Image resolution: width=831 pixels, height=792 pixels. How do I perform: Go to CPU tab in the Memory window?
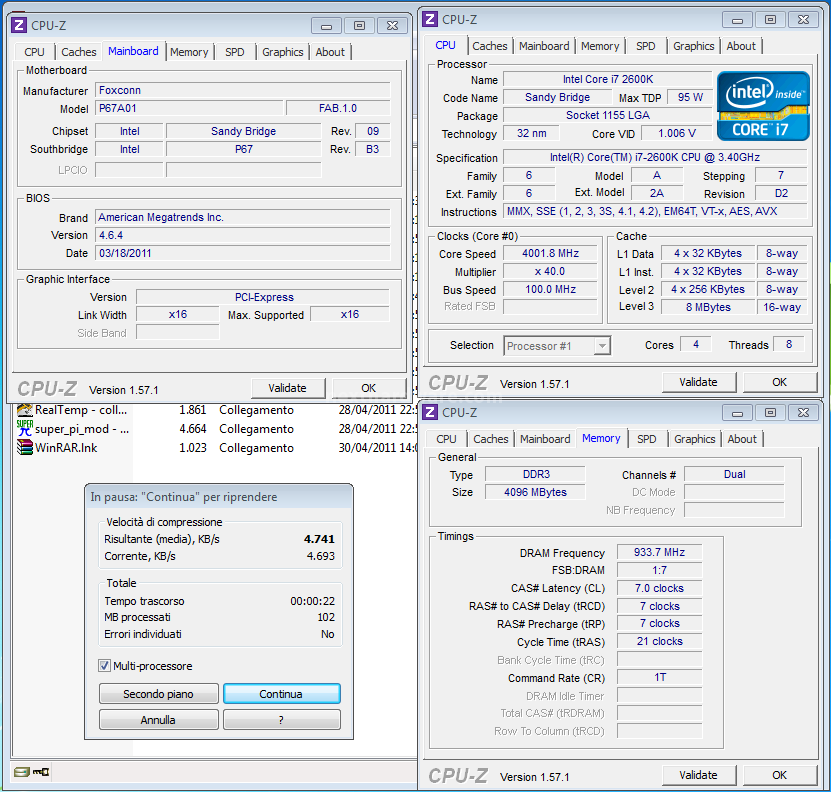click(x=446, y=439)
